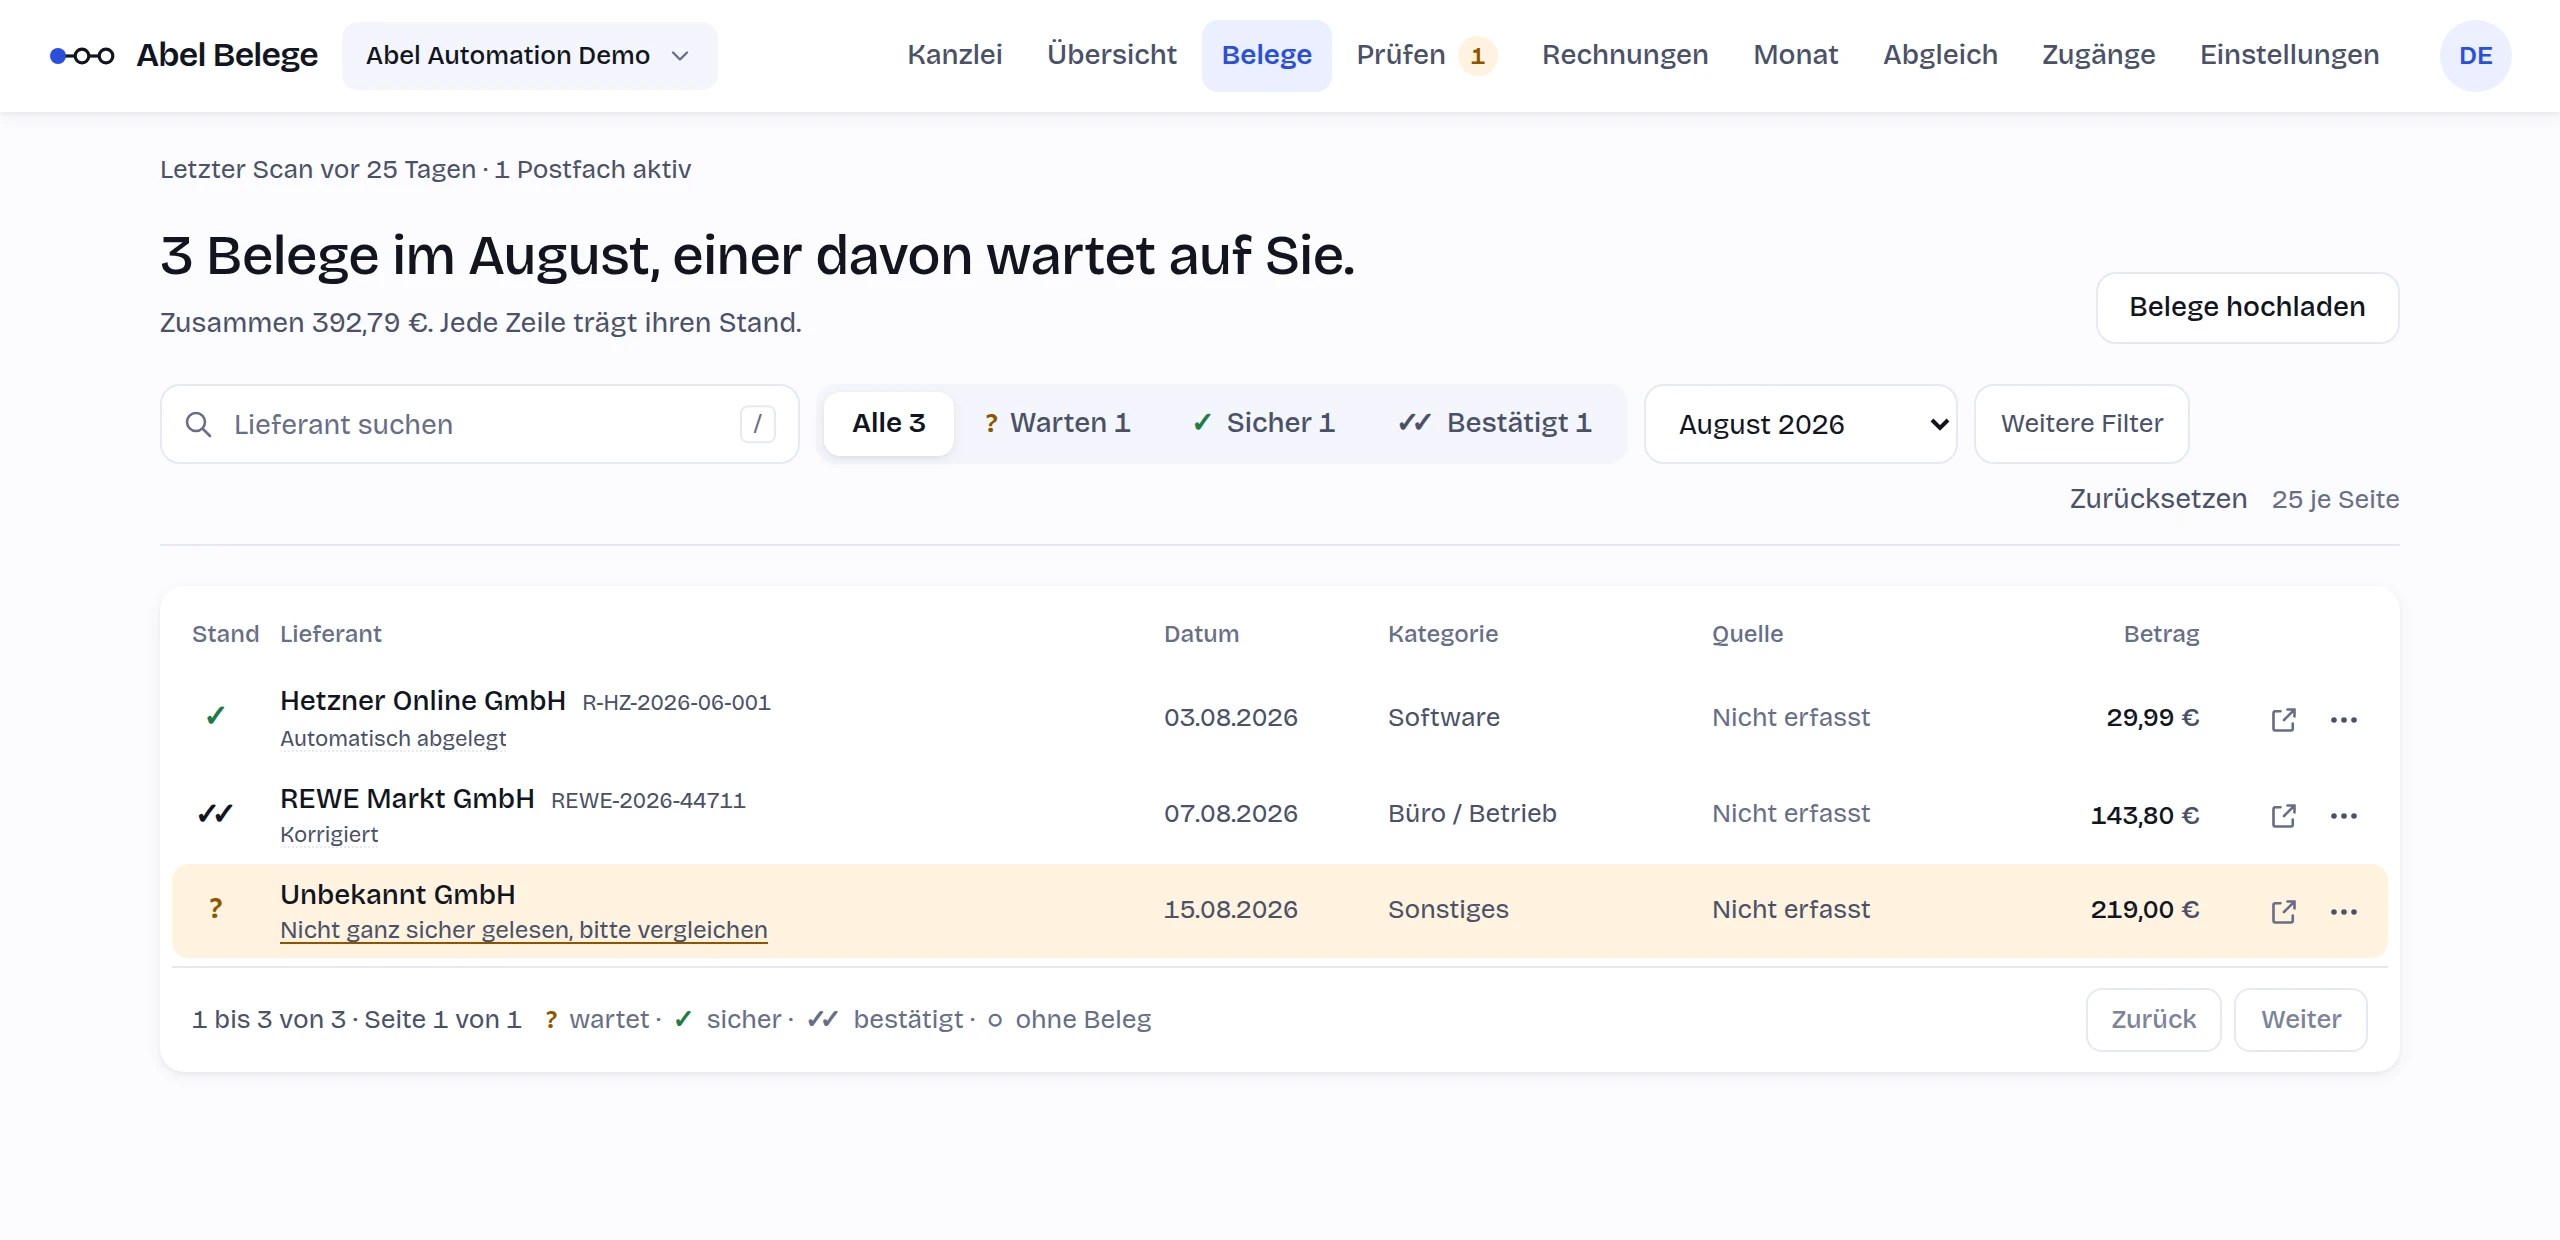Click the slash shortcut hint in the search box

click(757, 424)
